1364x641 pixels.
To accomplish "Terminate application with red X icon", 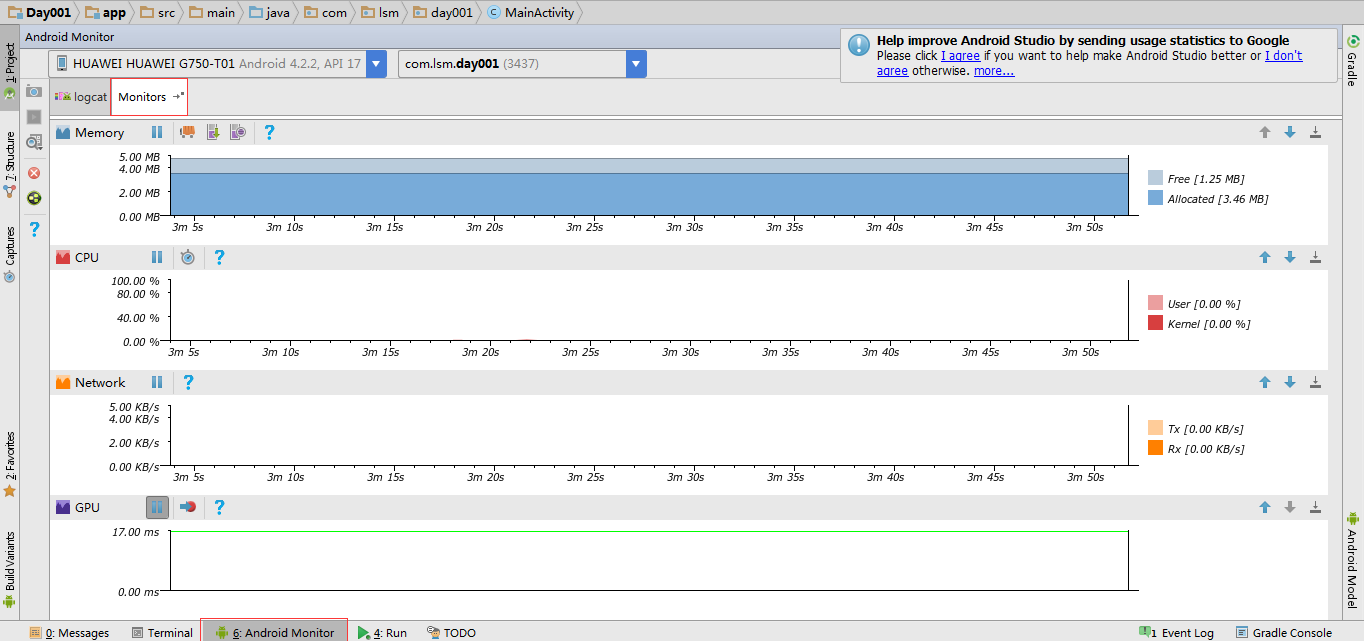I will pos(34,172).
